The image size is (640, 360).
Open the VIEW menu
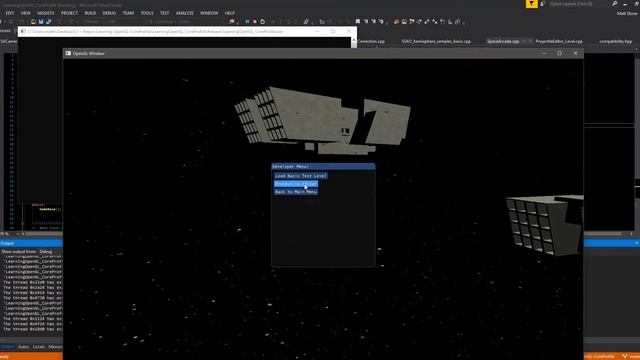(x=25, y=13)
